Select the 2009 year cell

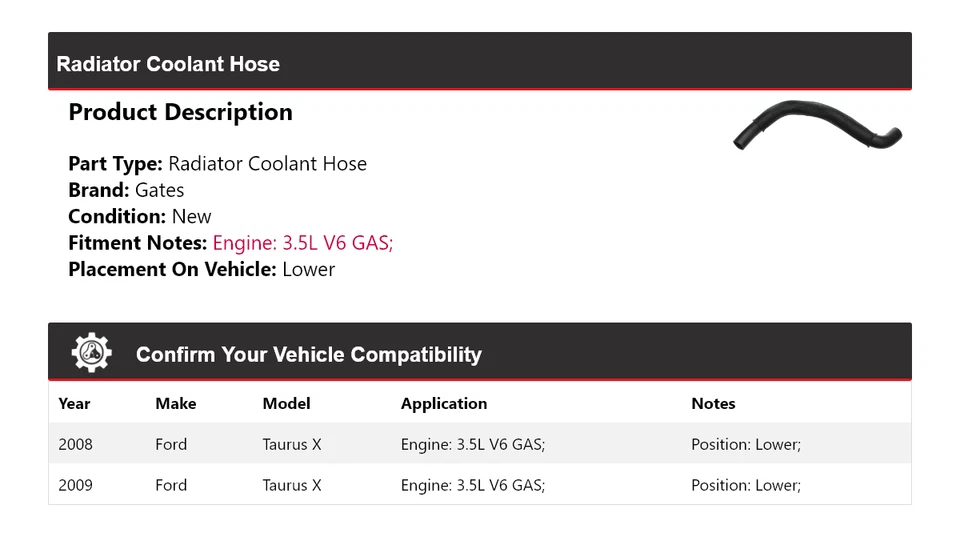click(x=75, y=485)
